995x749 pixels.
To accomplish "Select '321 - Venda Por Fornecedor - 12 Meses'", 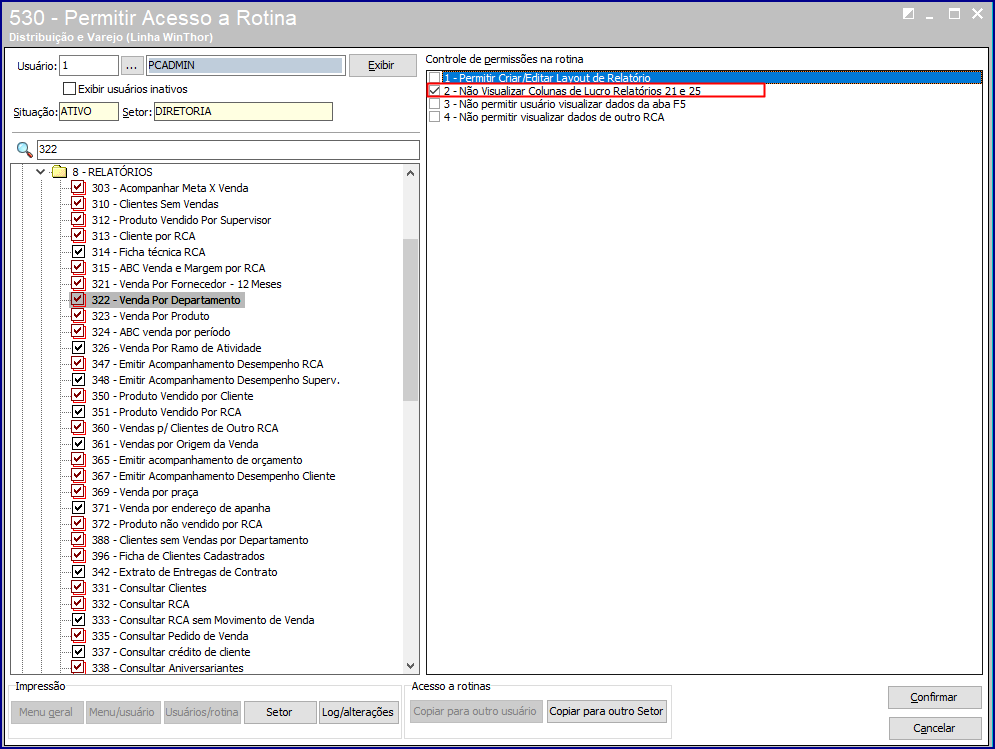I will tap(187, 284).
